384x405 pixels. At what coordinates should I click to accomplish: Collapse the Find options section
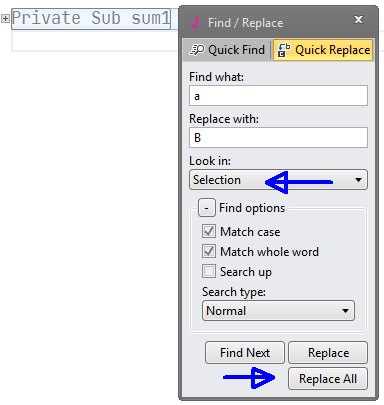point(207,208)
